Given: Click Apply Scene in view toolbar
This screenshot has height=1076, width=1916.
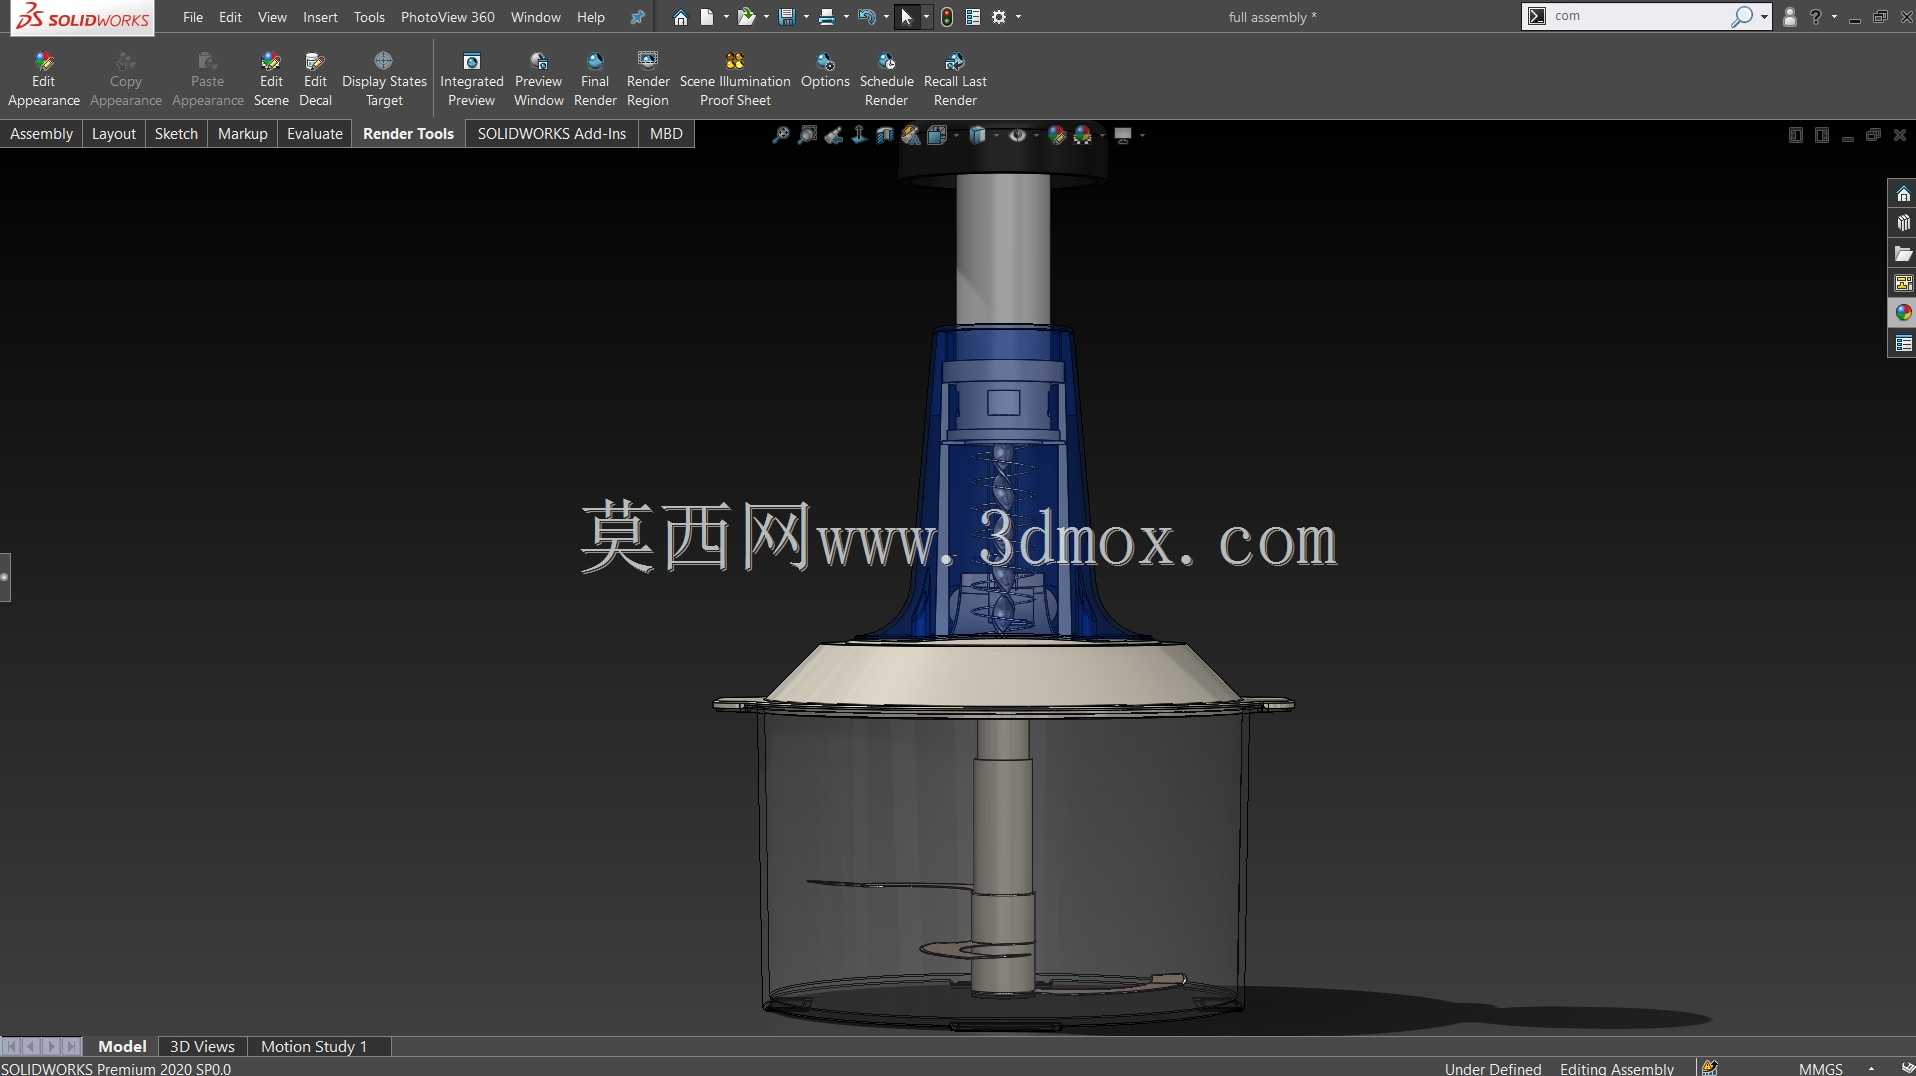Looking at the screenshot, I should [x=1083, y=135].
